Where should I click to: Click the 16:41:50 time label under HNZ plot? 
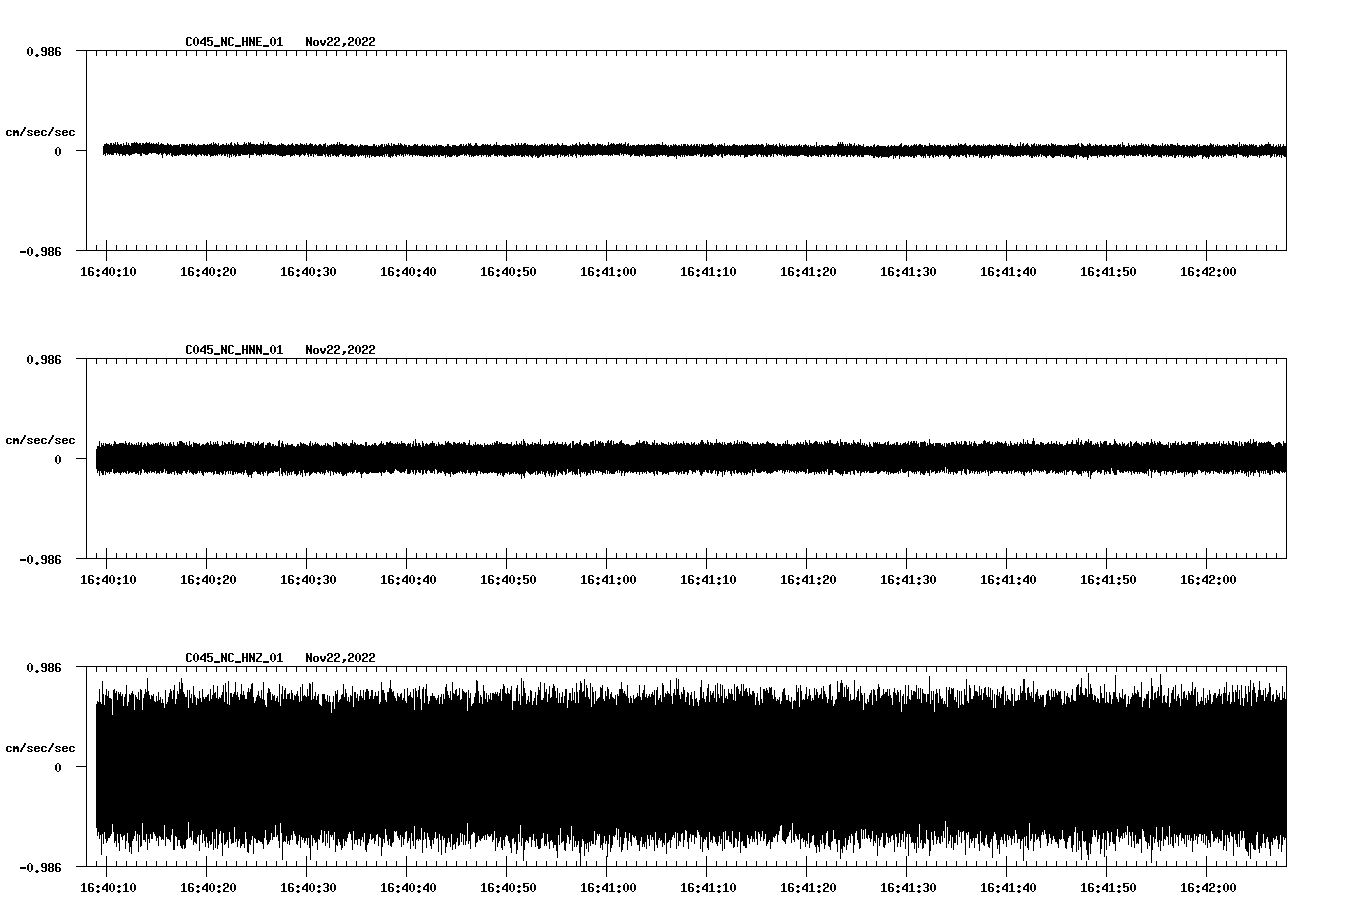1108,888
